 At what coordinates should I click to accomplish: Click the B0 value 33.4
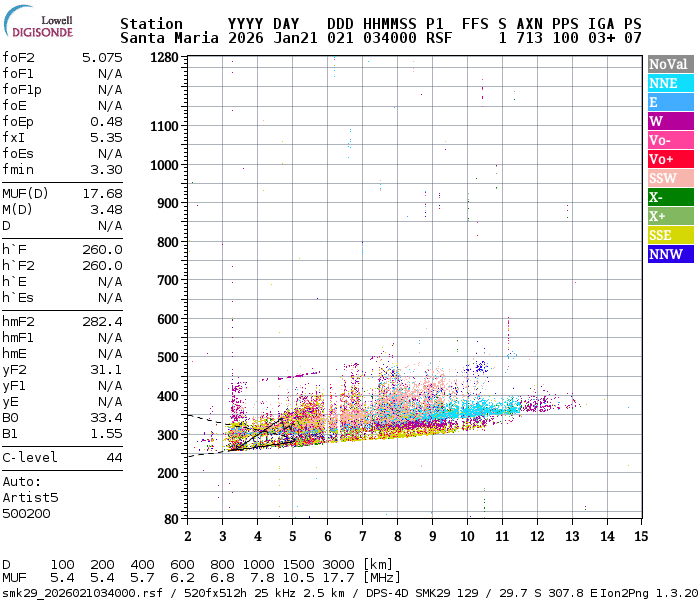pyautogui.click(x=106, y=417)
